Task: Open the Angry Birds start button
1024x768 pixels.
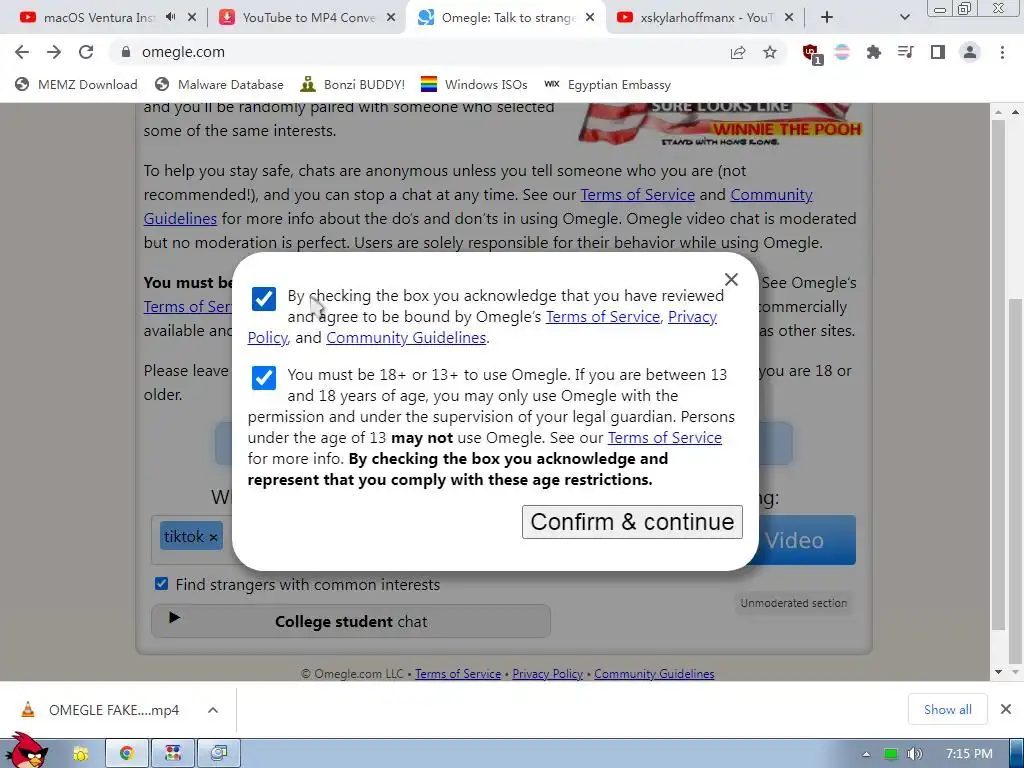Action: pyautogui.click(x=25, y=751)
